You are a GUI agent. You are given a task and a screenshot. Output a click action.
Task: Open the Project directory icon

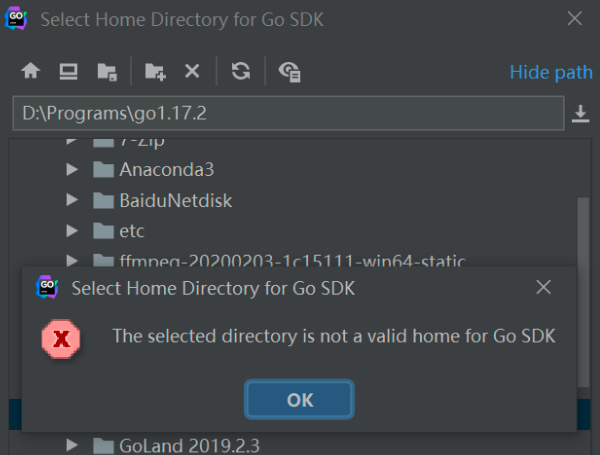pyautogui.click(x=107, y=72)
